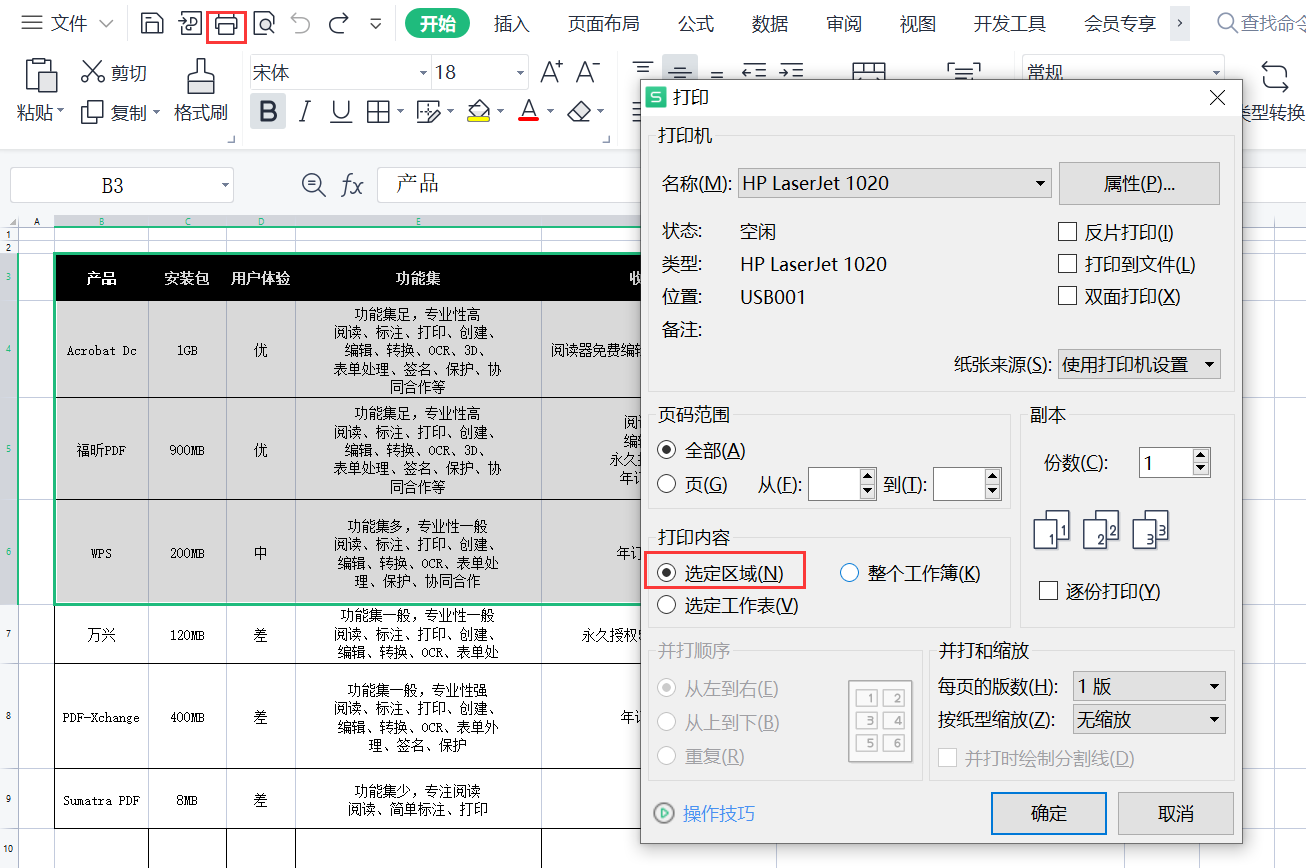Click the font color red A swatch

(529, 111)
